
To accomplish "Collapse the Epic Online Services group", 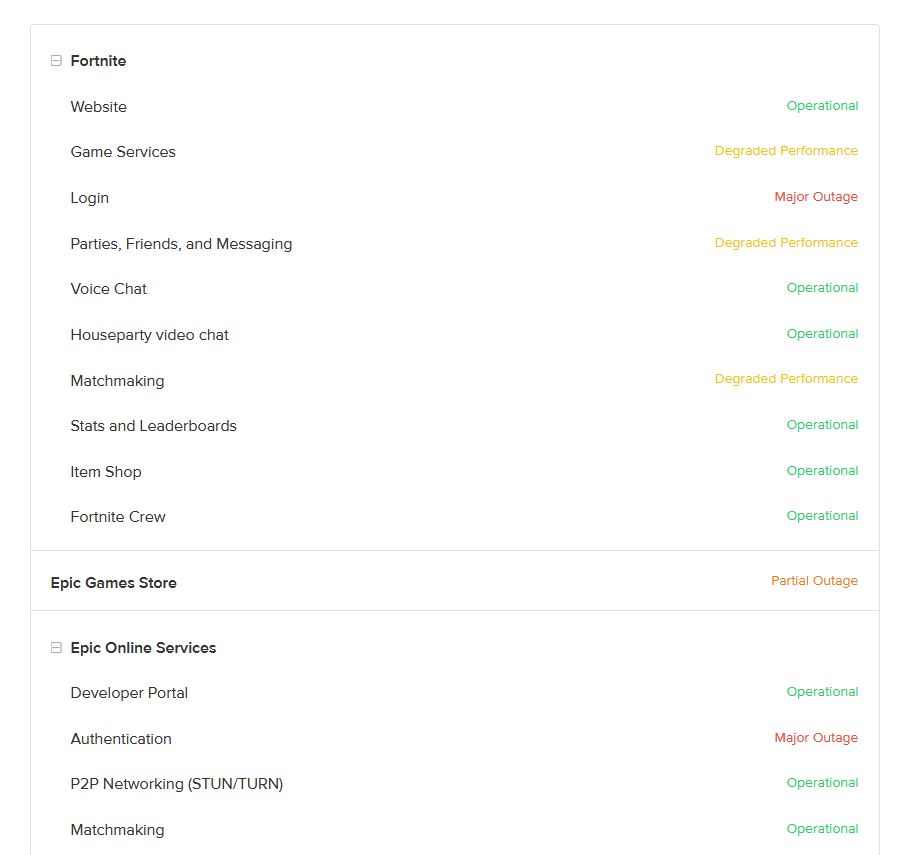I will [57, 648].
